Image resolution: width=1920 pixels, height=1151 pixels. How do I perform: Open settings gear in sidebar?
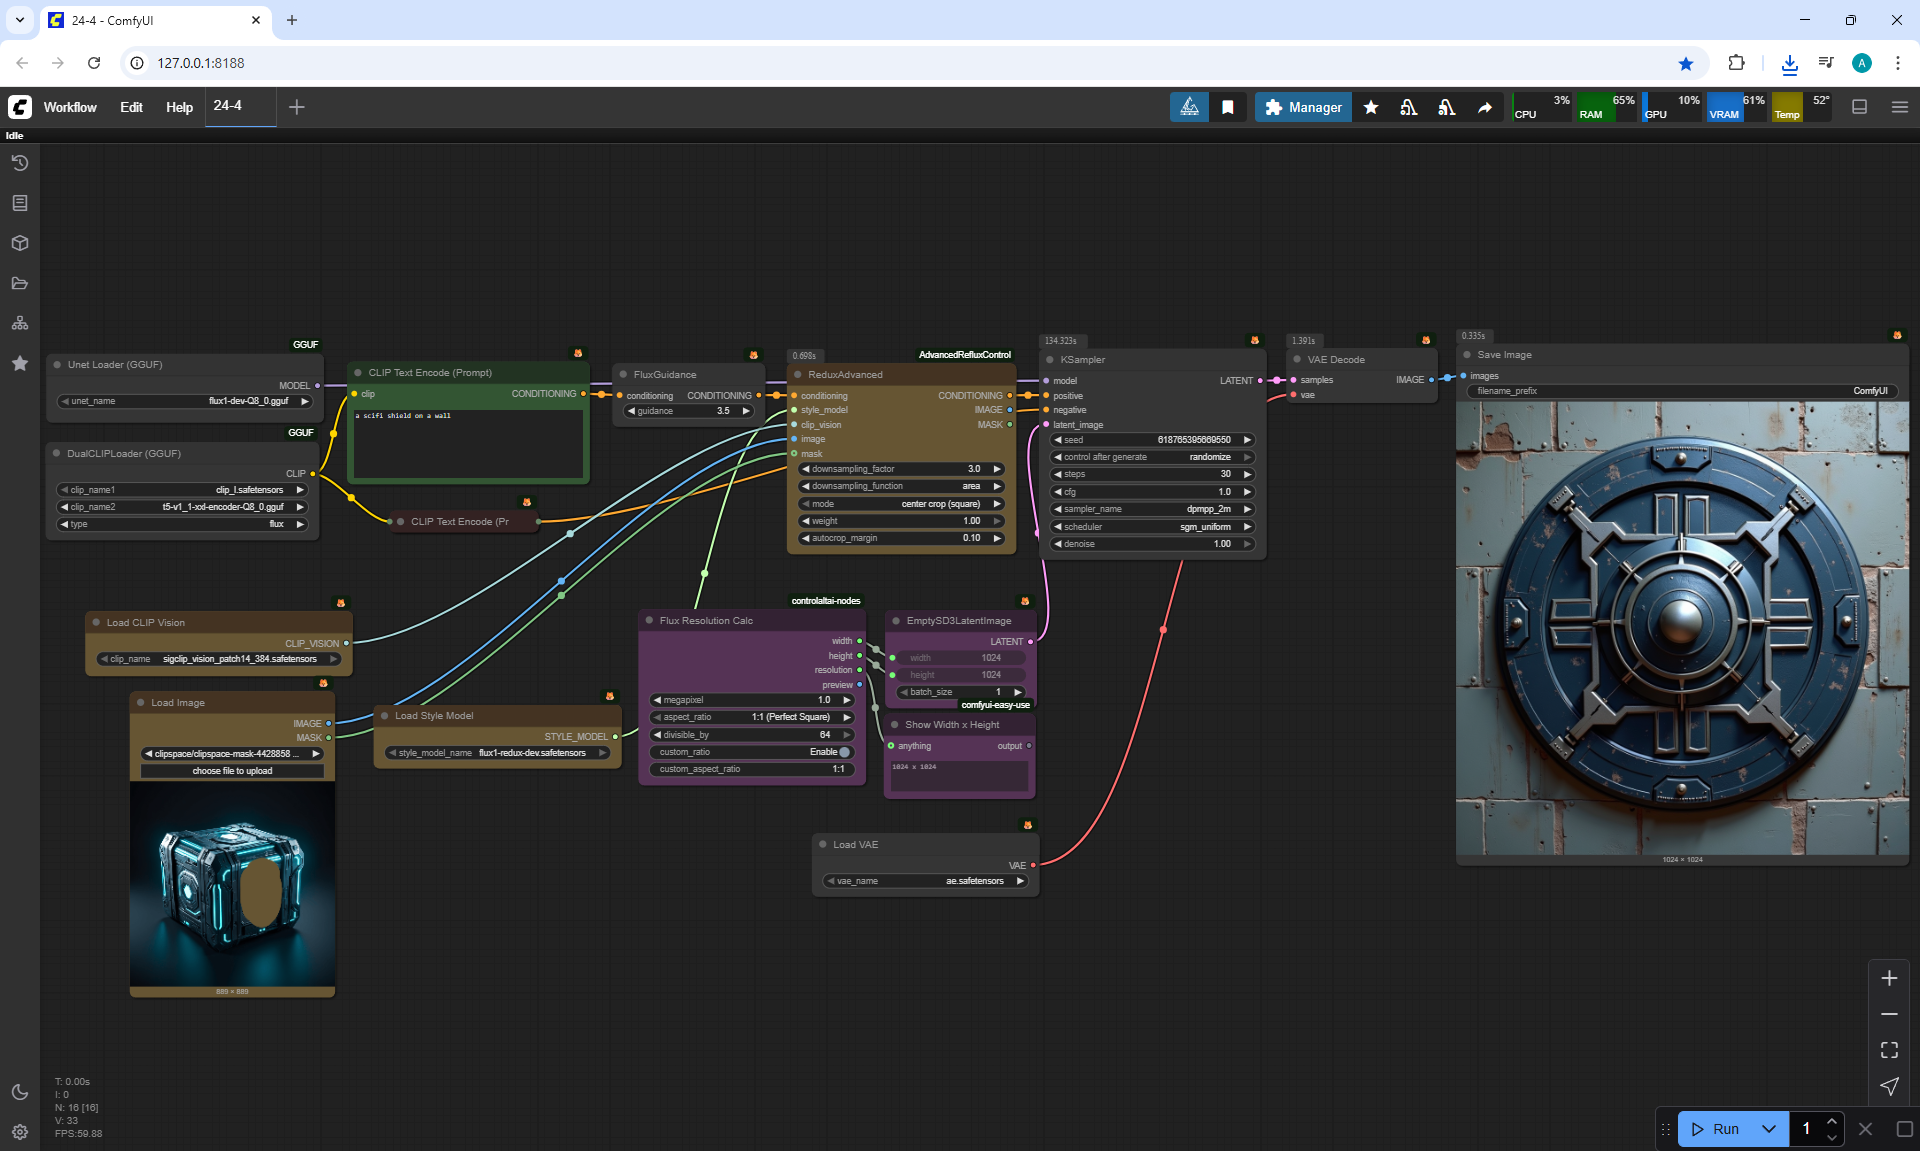(20, 1132)
